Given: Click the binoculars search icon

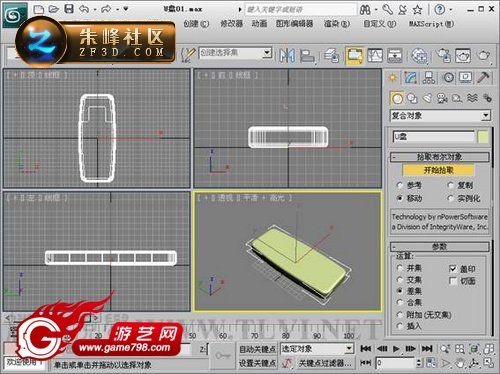Looking at the screenshot, I should tap(365, 10).
